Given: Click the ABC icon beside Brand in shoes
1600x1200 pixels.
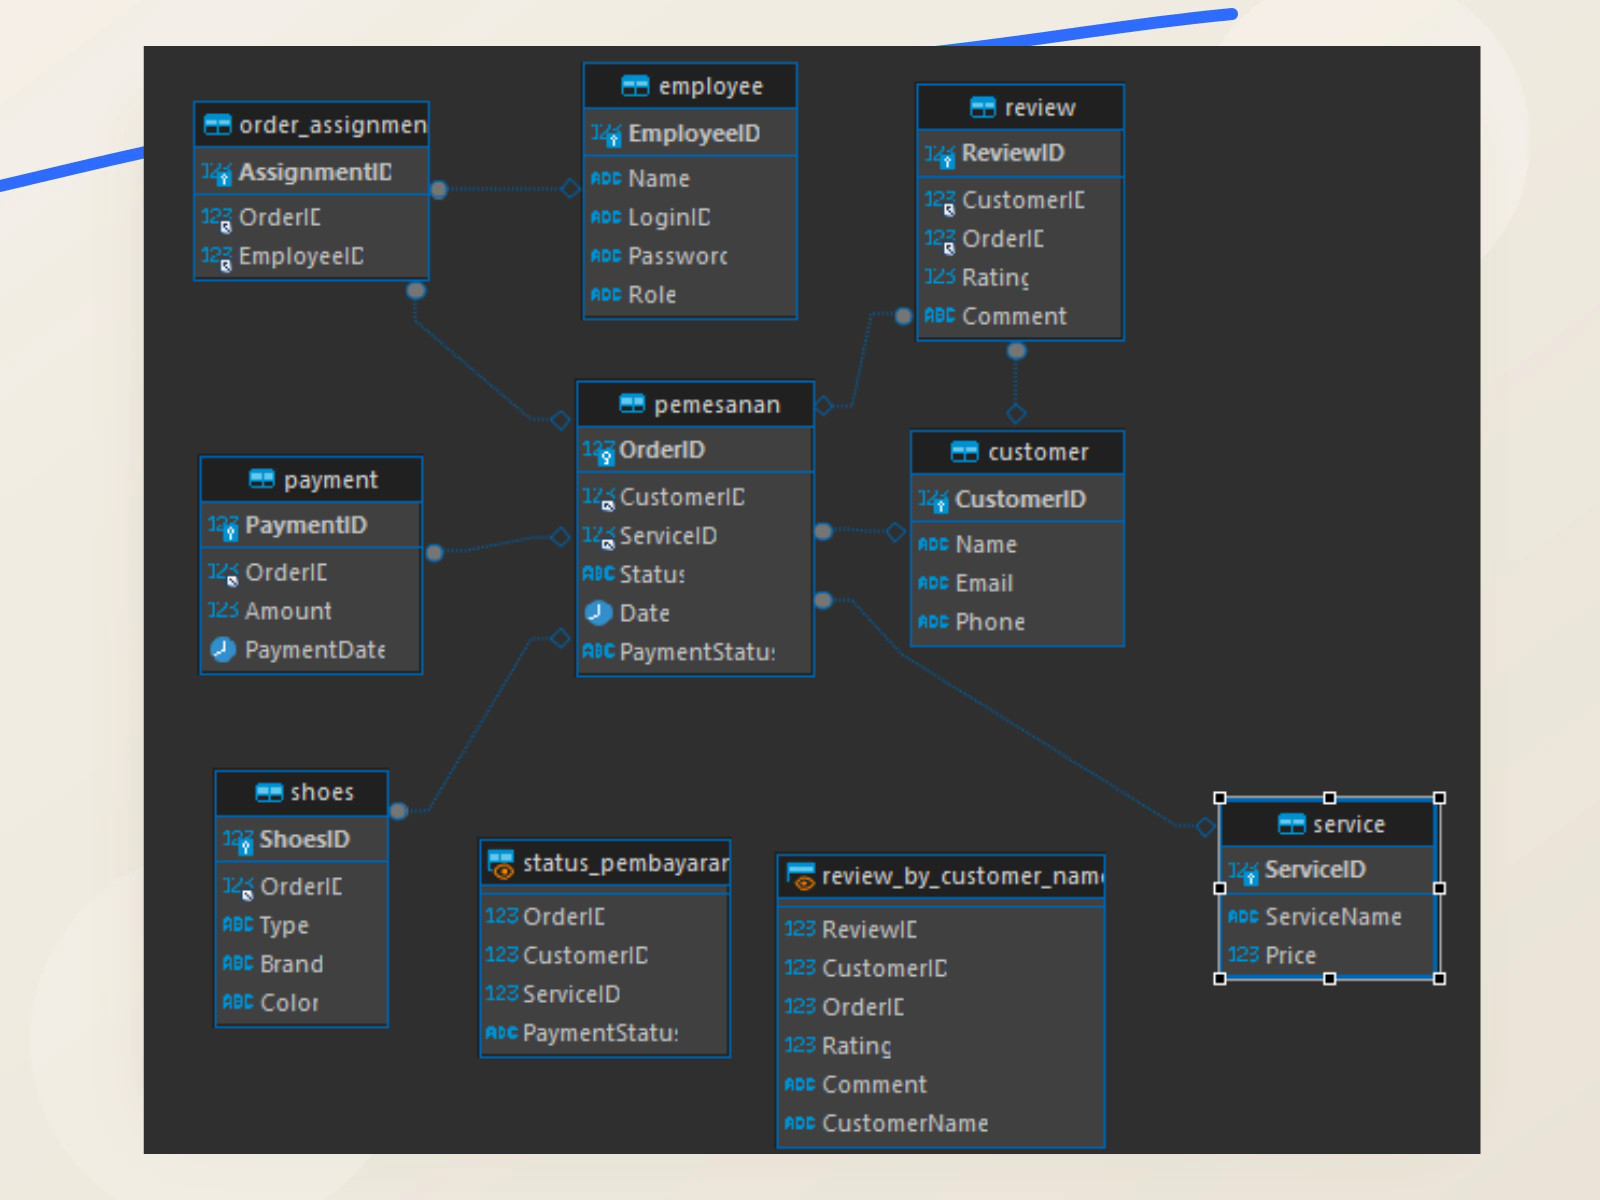Looking at the screenshot, I should pyautogui.click(x=238, y=964).
